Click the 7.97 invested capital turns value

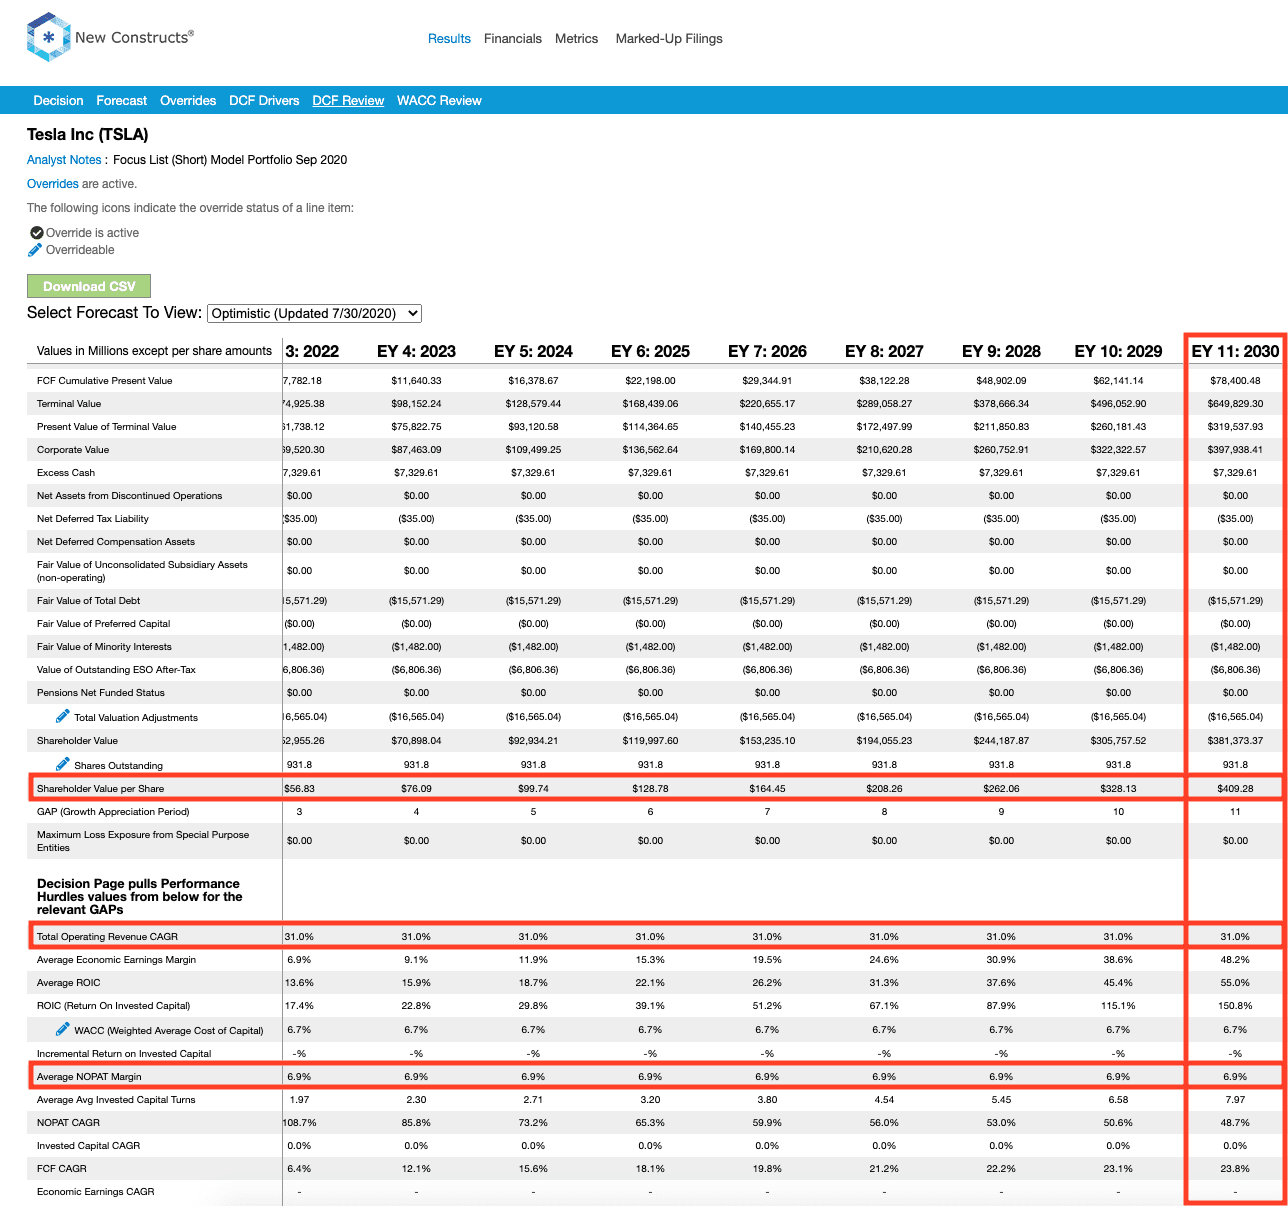[x=1235, y=1099]
